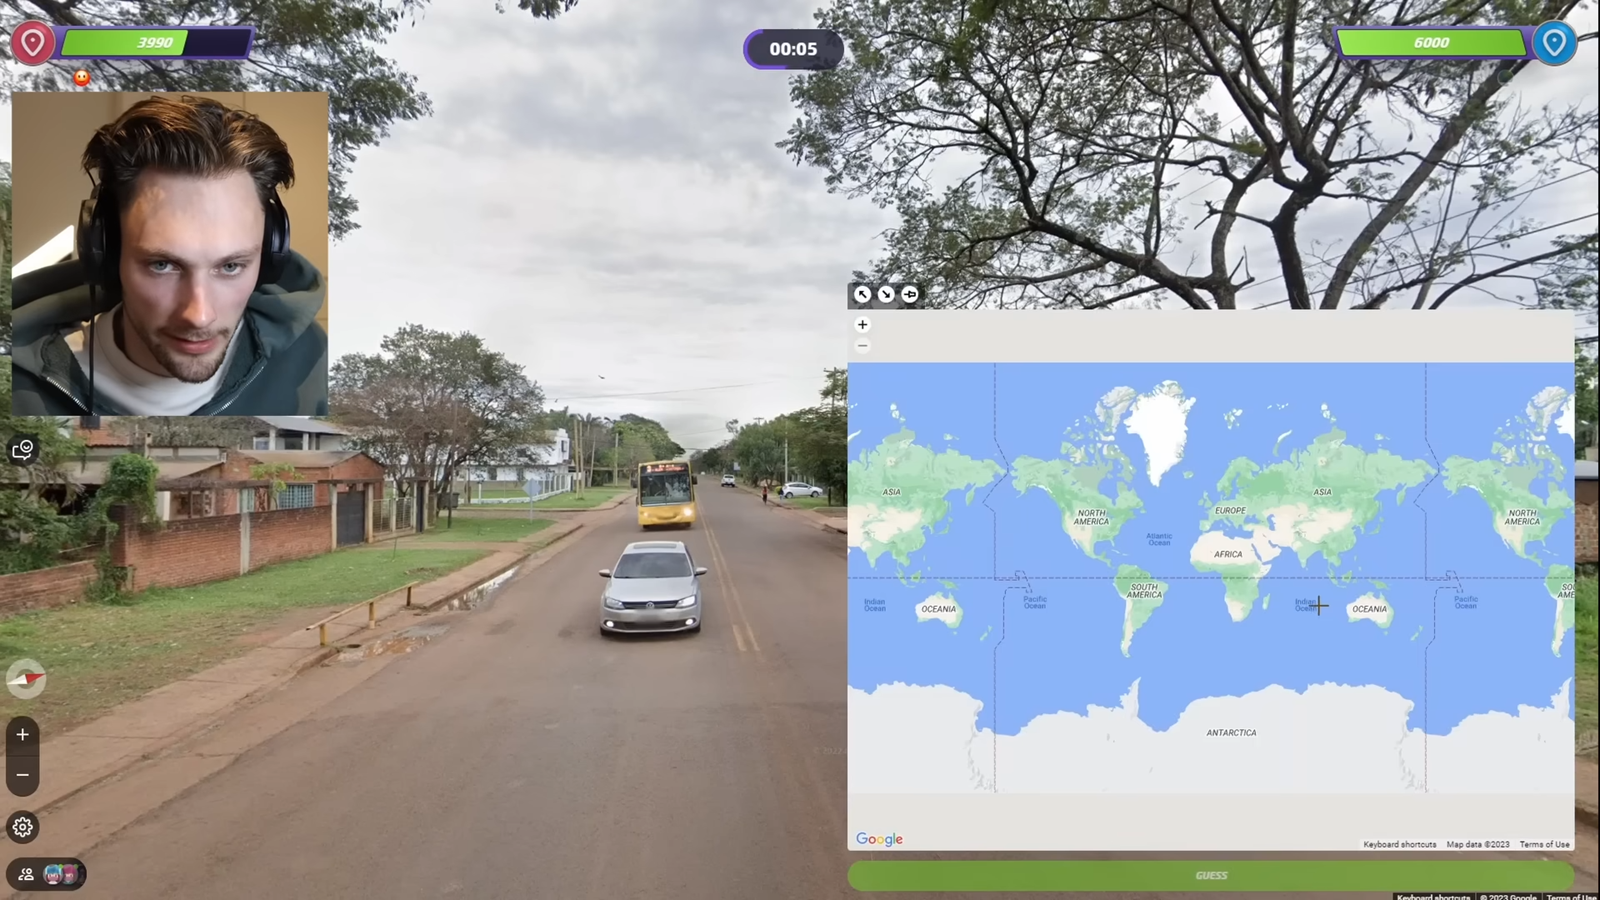Viewport: 1600px width, 900px height.
Task: Open the game settings gear
Action: pyautogui.click(x=22, y=827)
